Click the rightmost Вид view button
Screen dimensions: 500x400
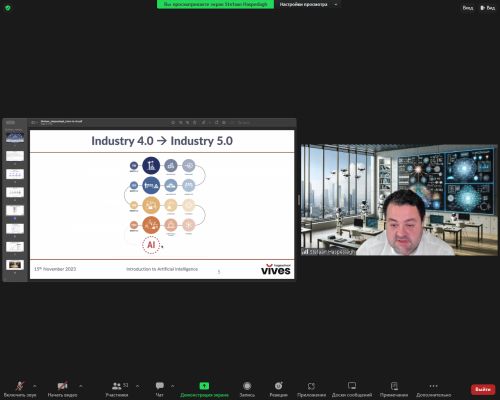coord(487,8)
